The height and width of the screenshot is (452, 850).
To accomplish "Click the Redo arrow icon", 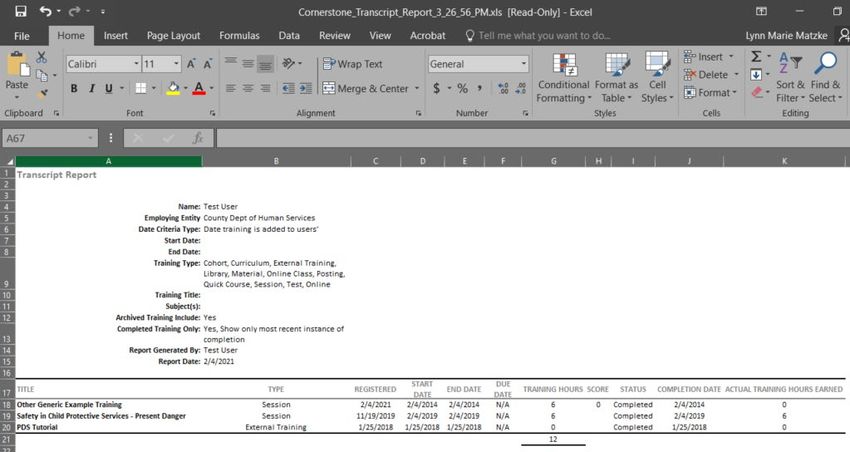I will (x=74, y=11).
